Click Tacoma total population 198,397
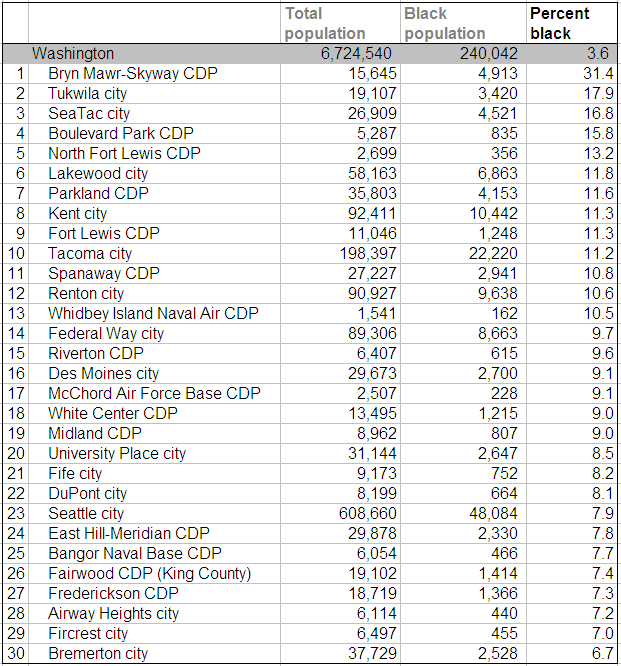This screenshot has height=666, width=621. pyautogui.click(x=368, y=254)
